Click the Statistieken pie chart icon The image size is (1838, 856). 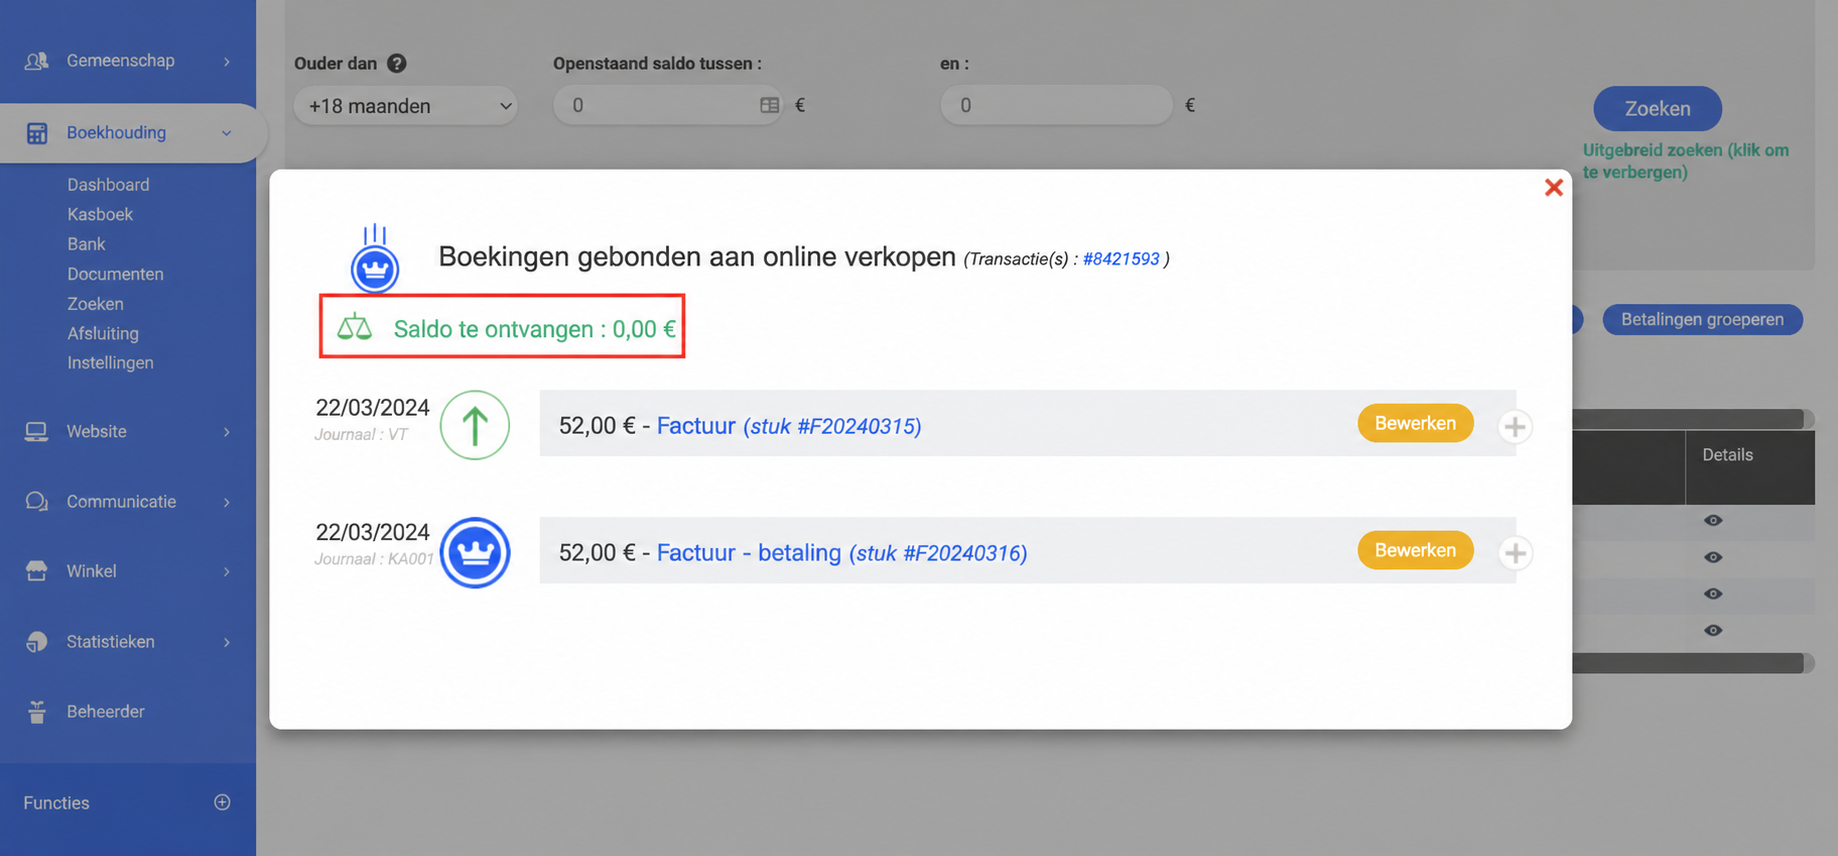[x=36, y=642]
